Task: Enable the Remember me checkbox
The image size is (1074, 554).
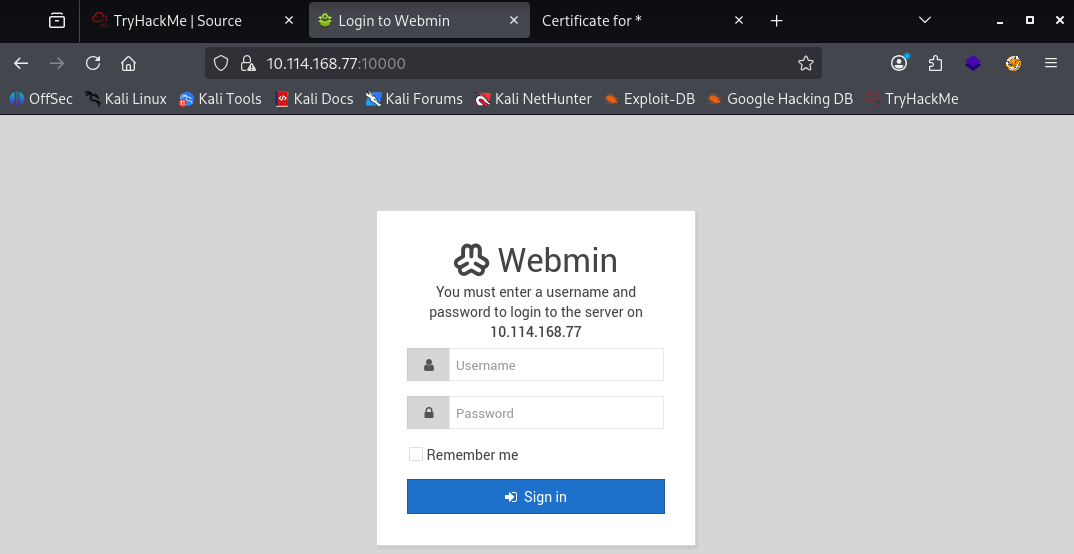Action: coord(416,454)
